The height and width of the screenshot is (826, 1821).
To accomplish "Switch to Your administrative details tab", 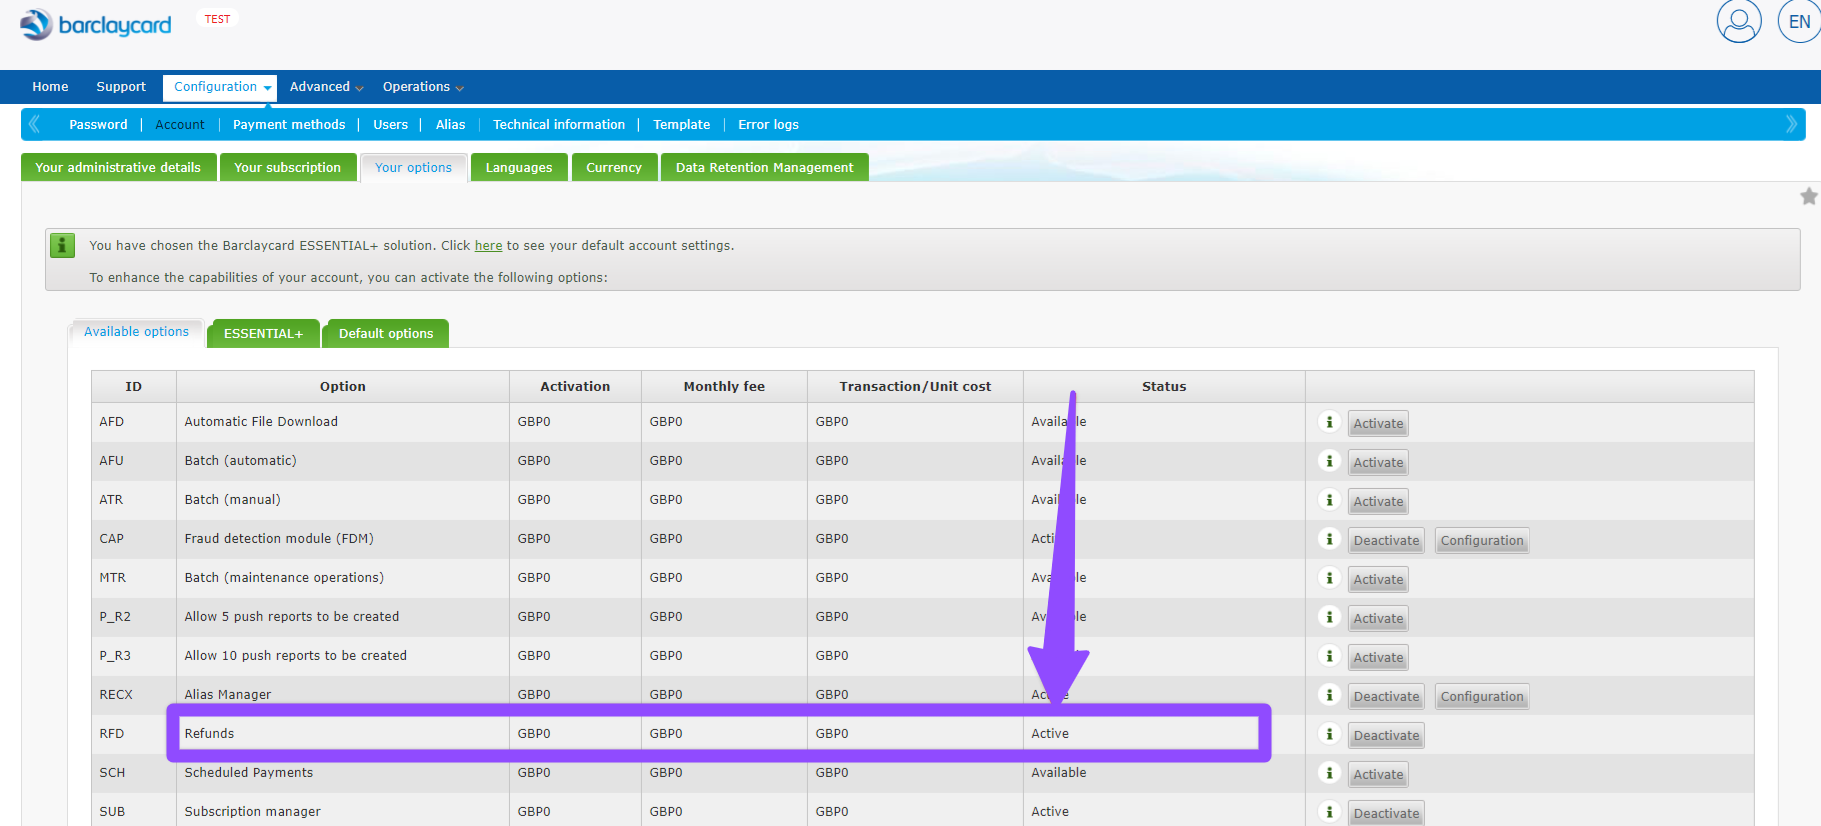I will [118, 167].
